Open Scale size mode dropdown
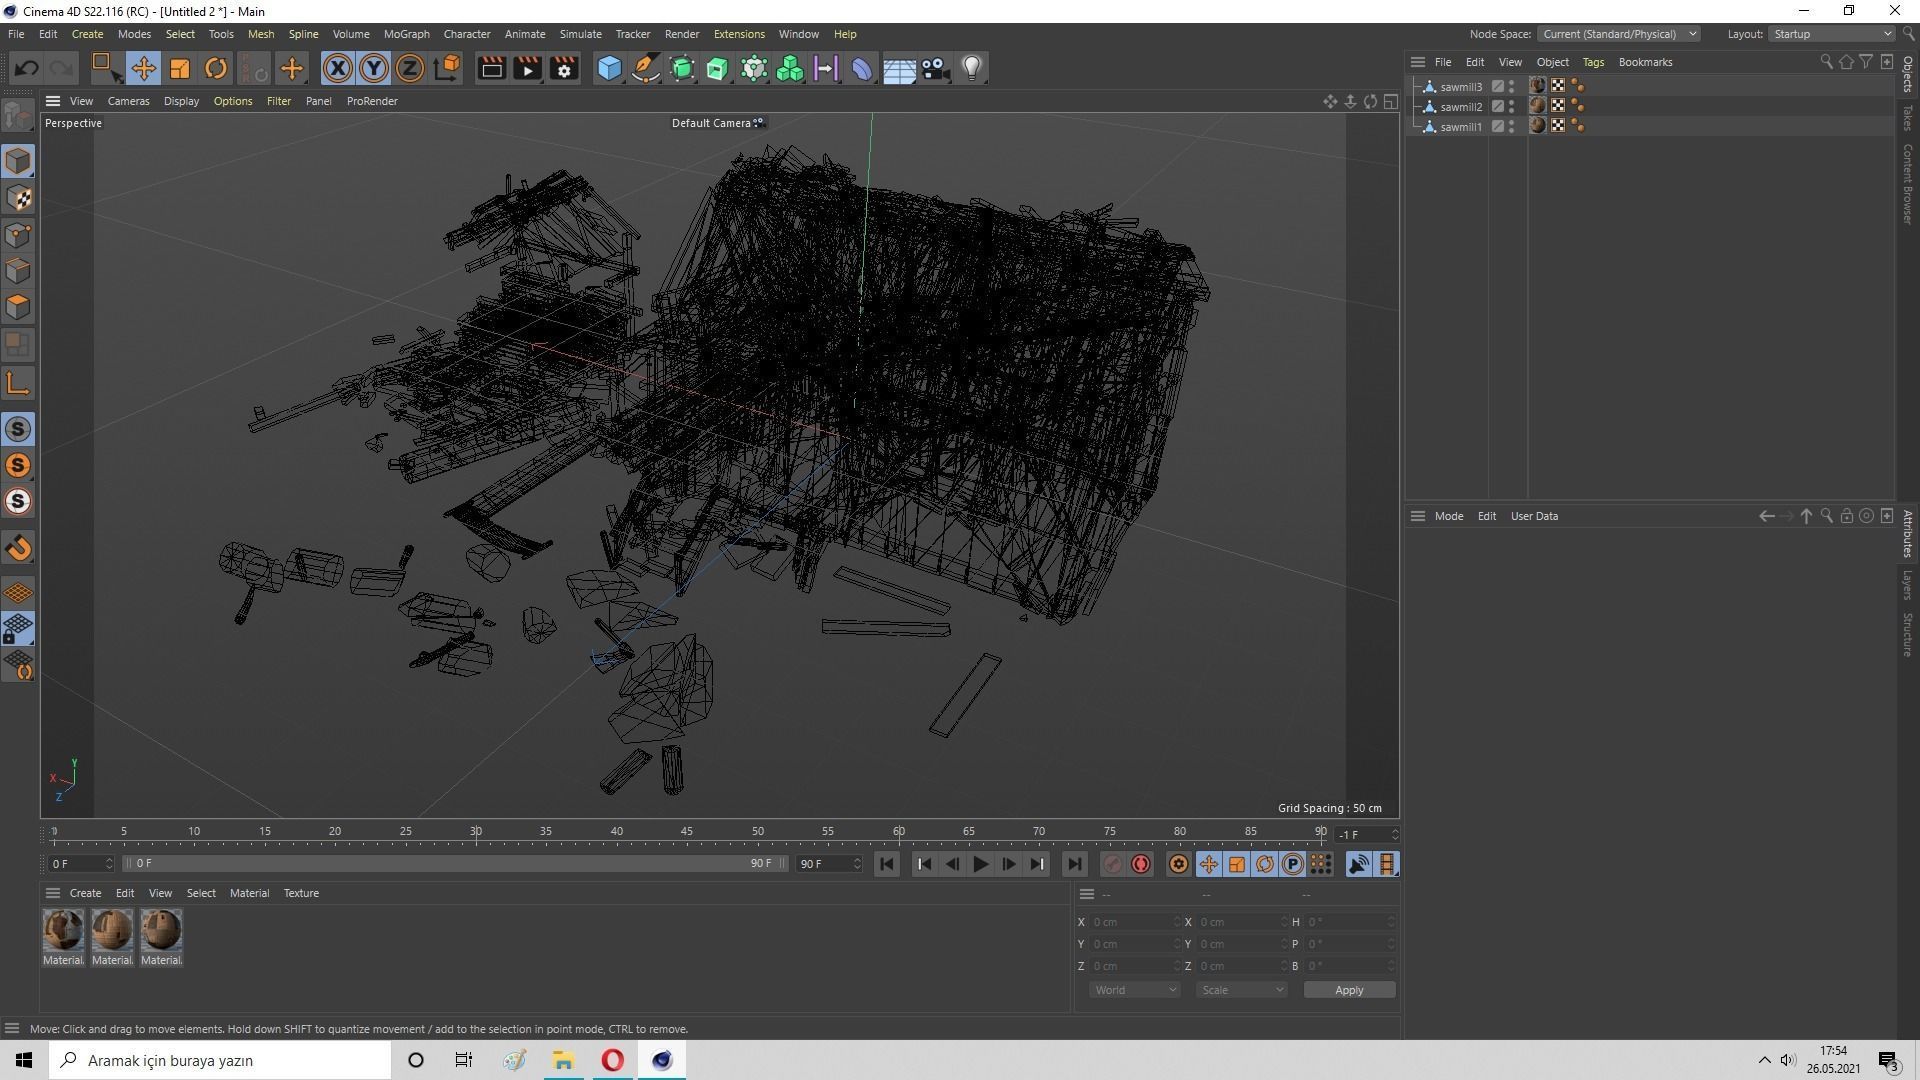Screen dimensions: 1920x1080 [x=1242, y=990]
